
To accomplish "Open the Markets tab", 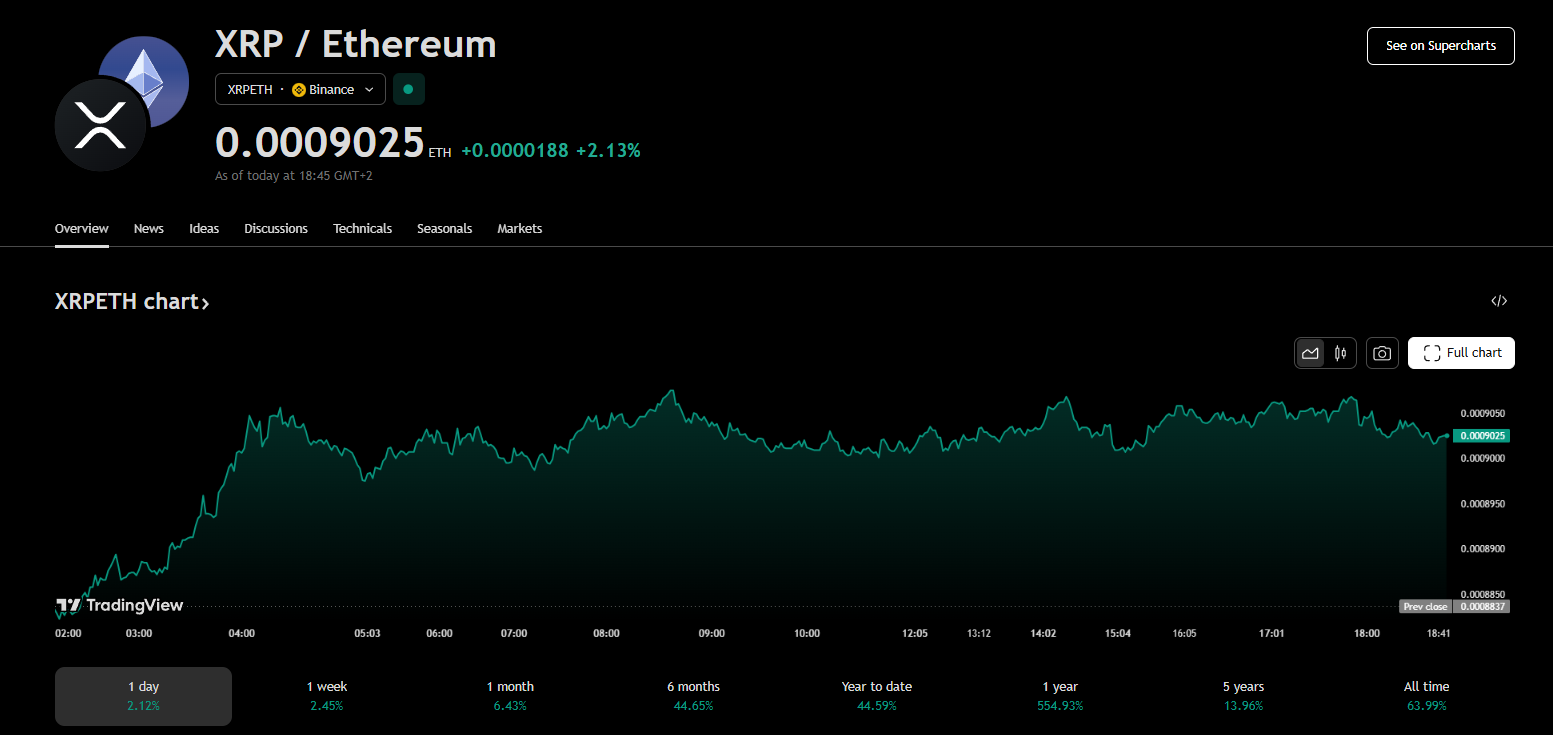I will pos(520,229).
